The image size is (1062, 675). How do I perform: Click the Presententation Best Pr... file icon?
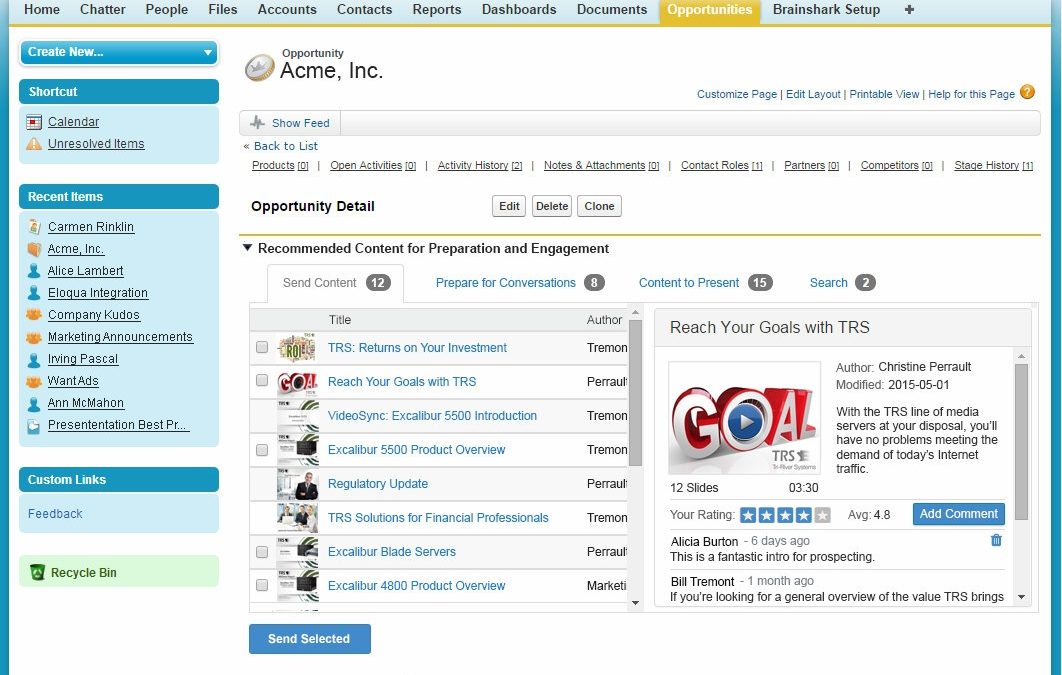34,426
